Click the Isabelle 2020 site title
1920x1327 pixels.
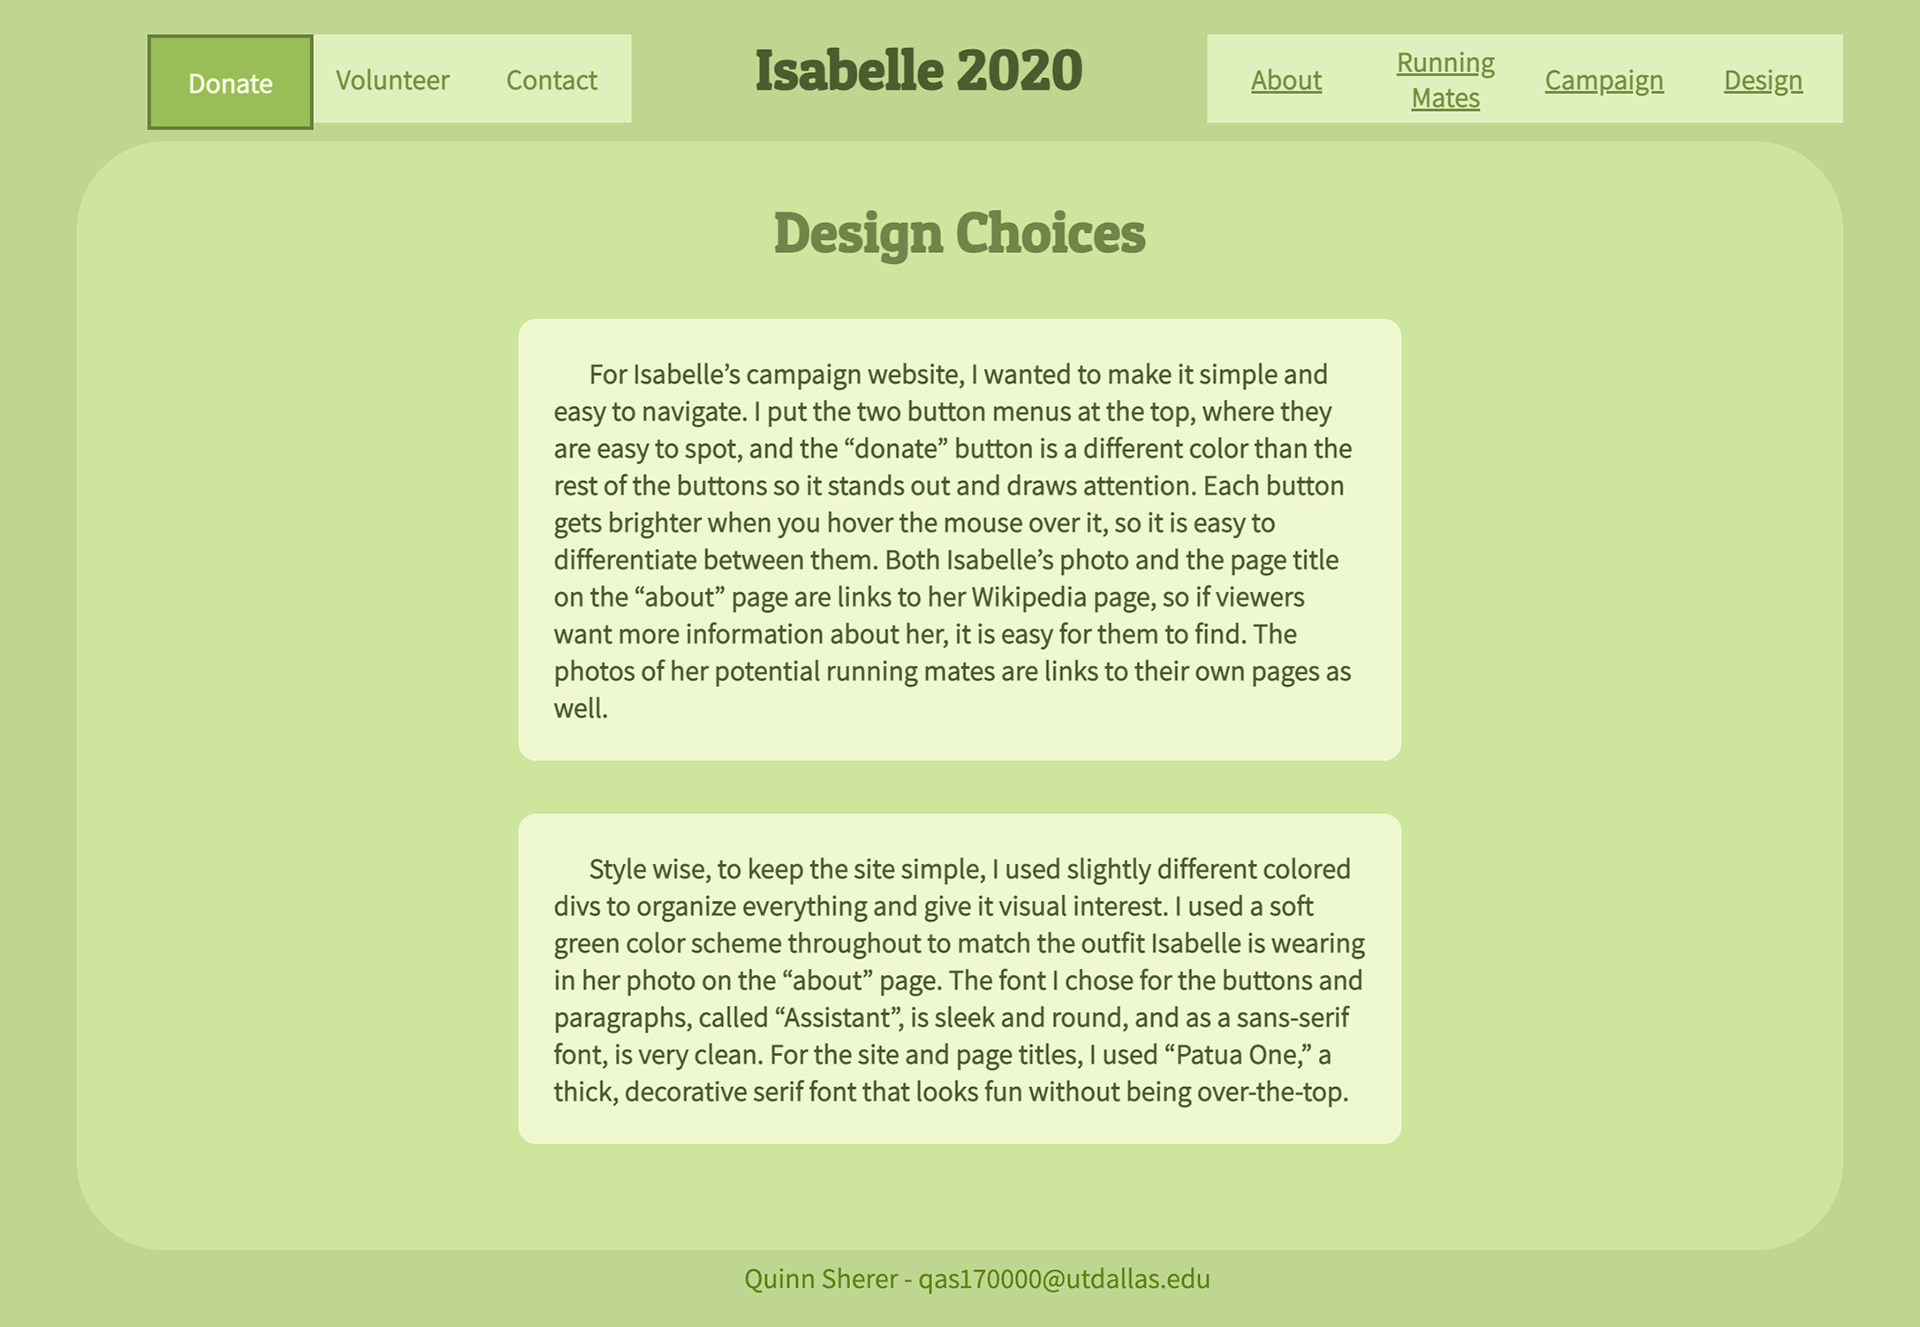click(x=918, y=70)
